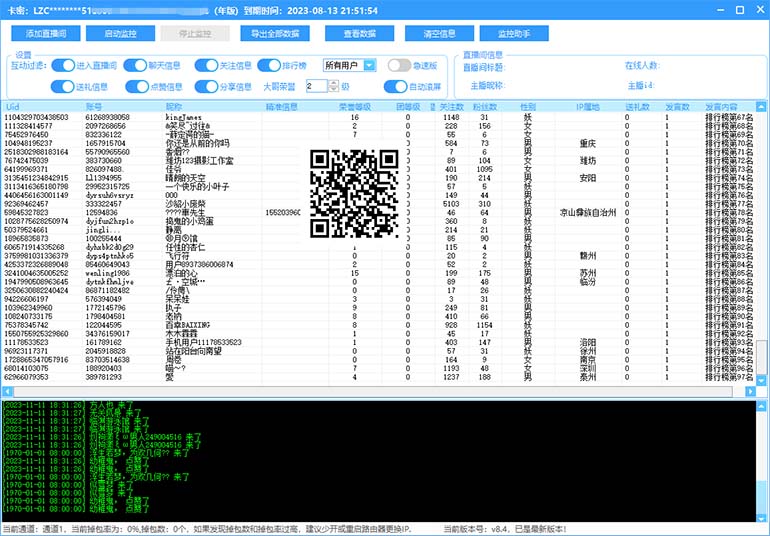
Task: Toggle the 送礼信息 switch
Action: click(x=62, y=87)
